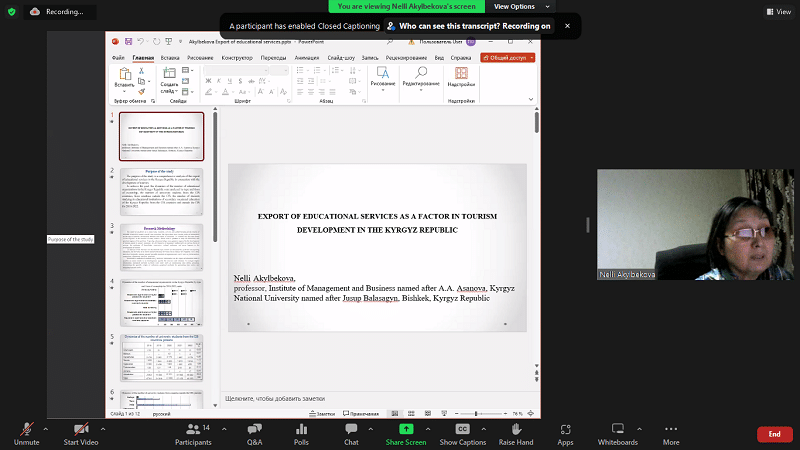Toggle Show Captions
This screenshot has height=450, width=800.
[x=462, y=428]
